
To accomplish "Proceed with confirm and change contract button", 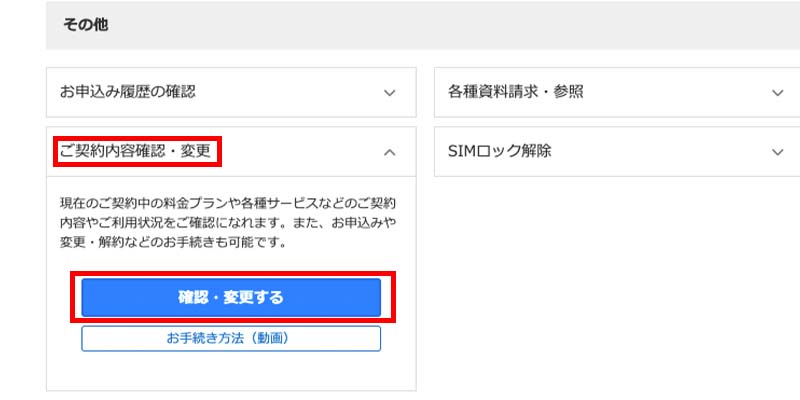I will [x=231, y=297].
